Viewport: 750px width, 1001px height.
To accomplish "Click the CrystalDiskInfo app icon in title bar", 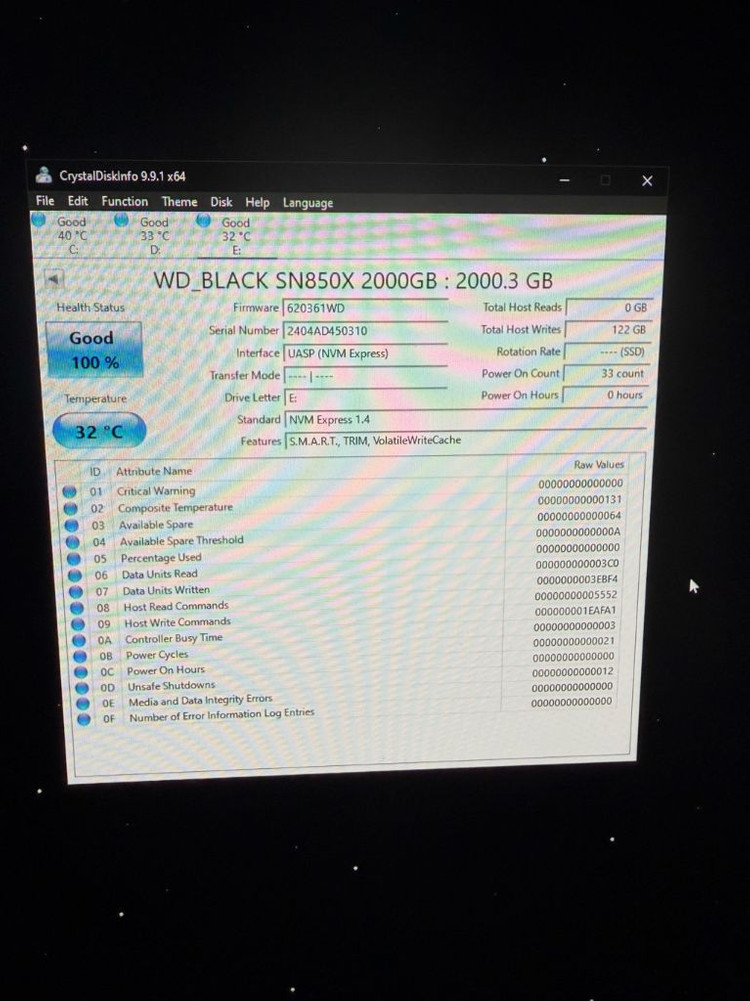I will [43, 174].
